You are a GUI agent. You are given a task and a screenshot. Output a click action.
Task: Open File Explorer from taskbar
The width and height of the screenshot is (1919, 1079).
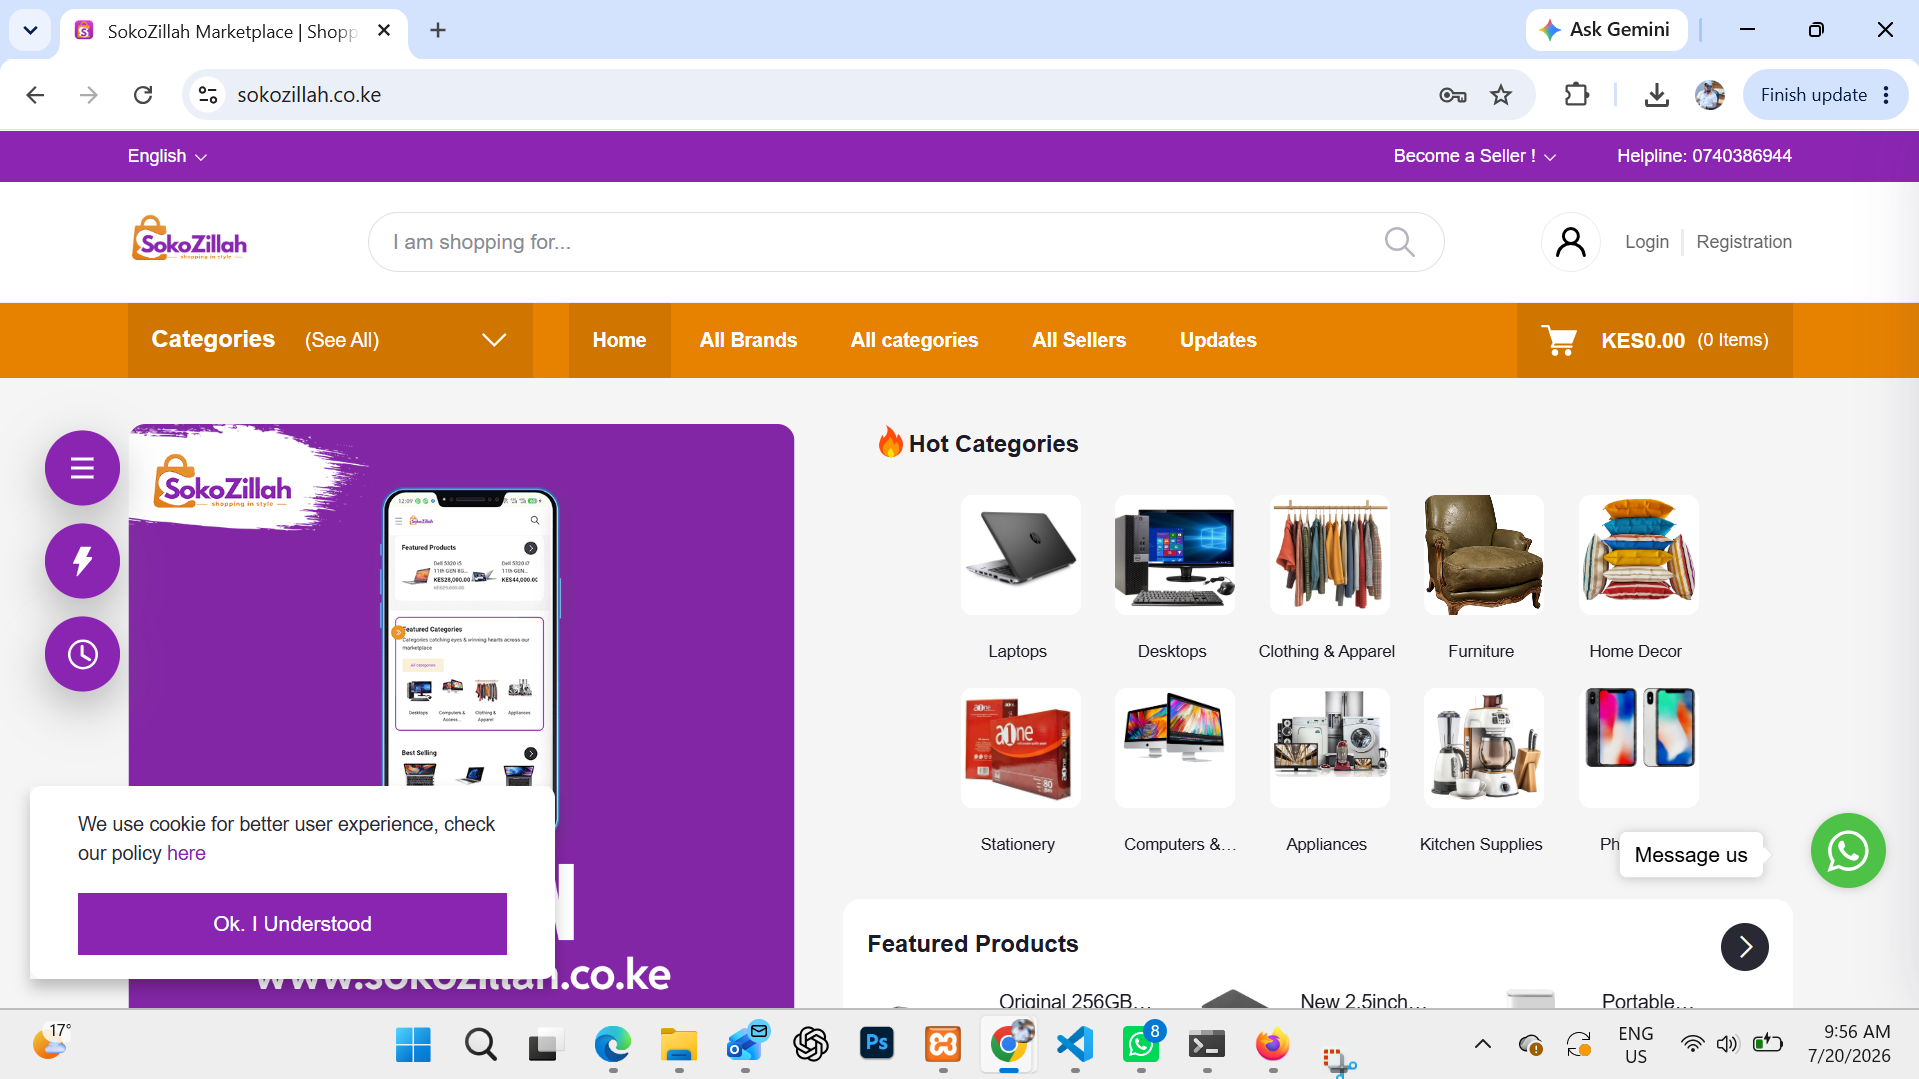[x=679, y=1045]
